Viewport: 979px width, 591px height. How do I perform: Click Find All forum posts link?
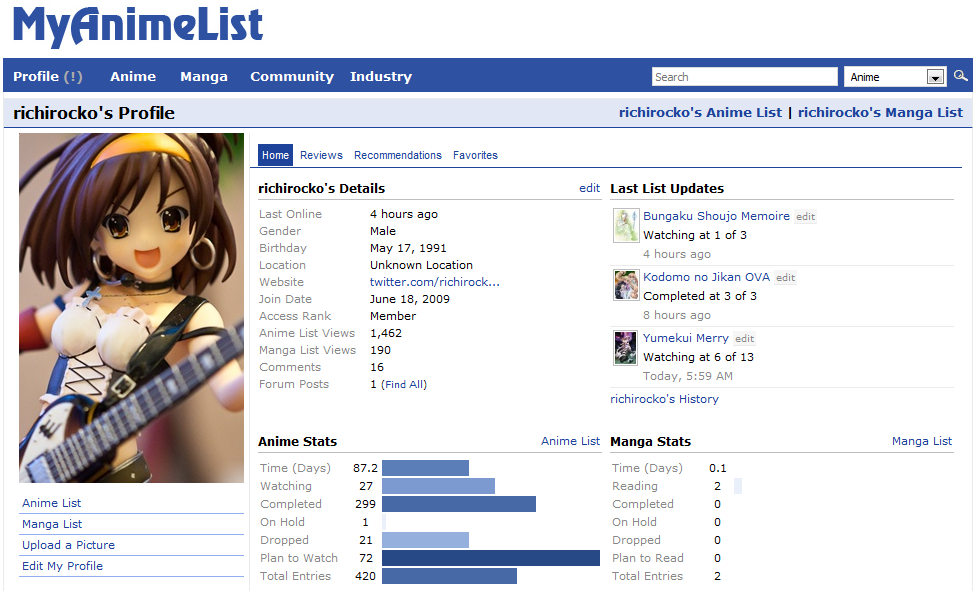click(405, 384)
